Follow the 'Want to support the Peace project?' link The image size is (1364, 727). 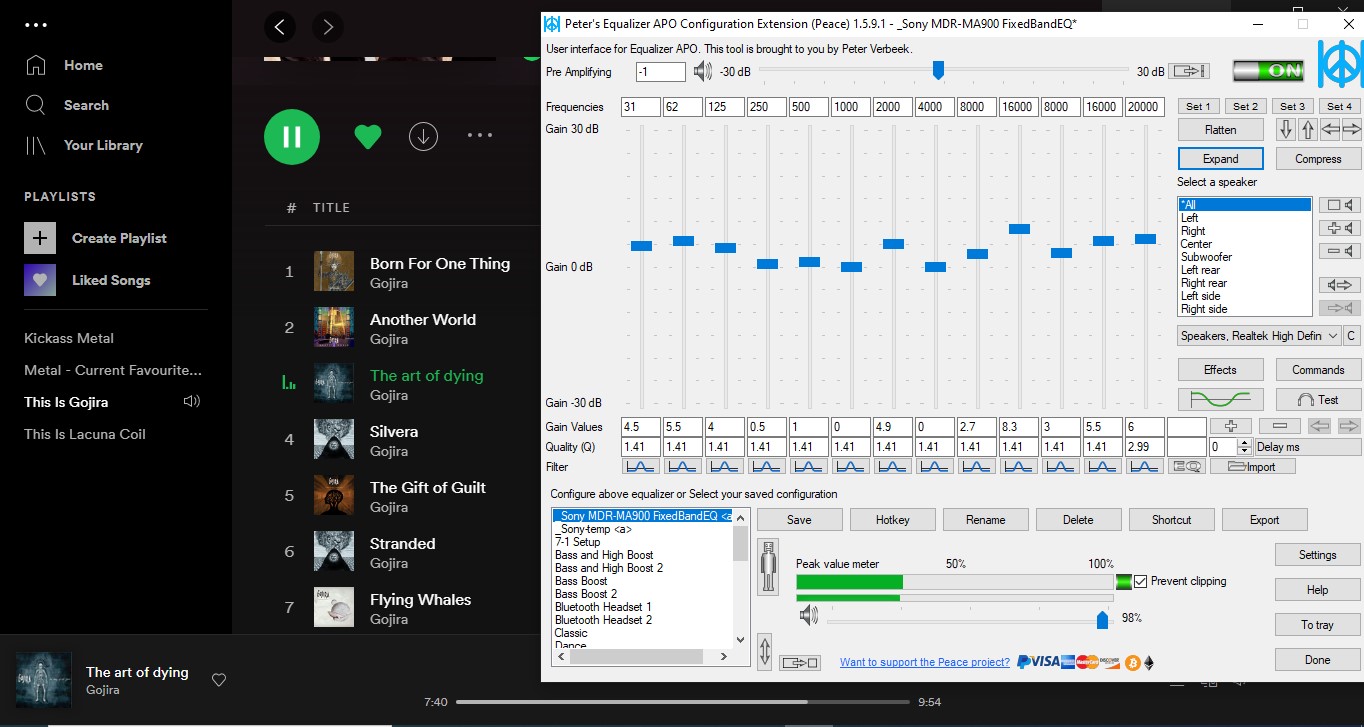tap(925, 662)
